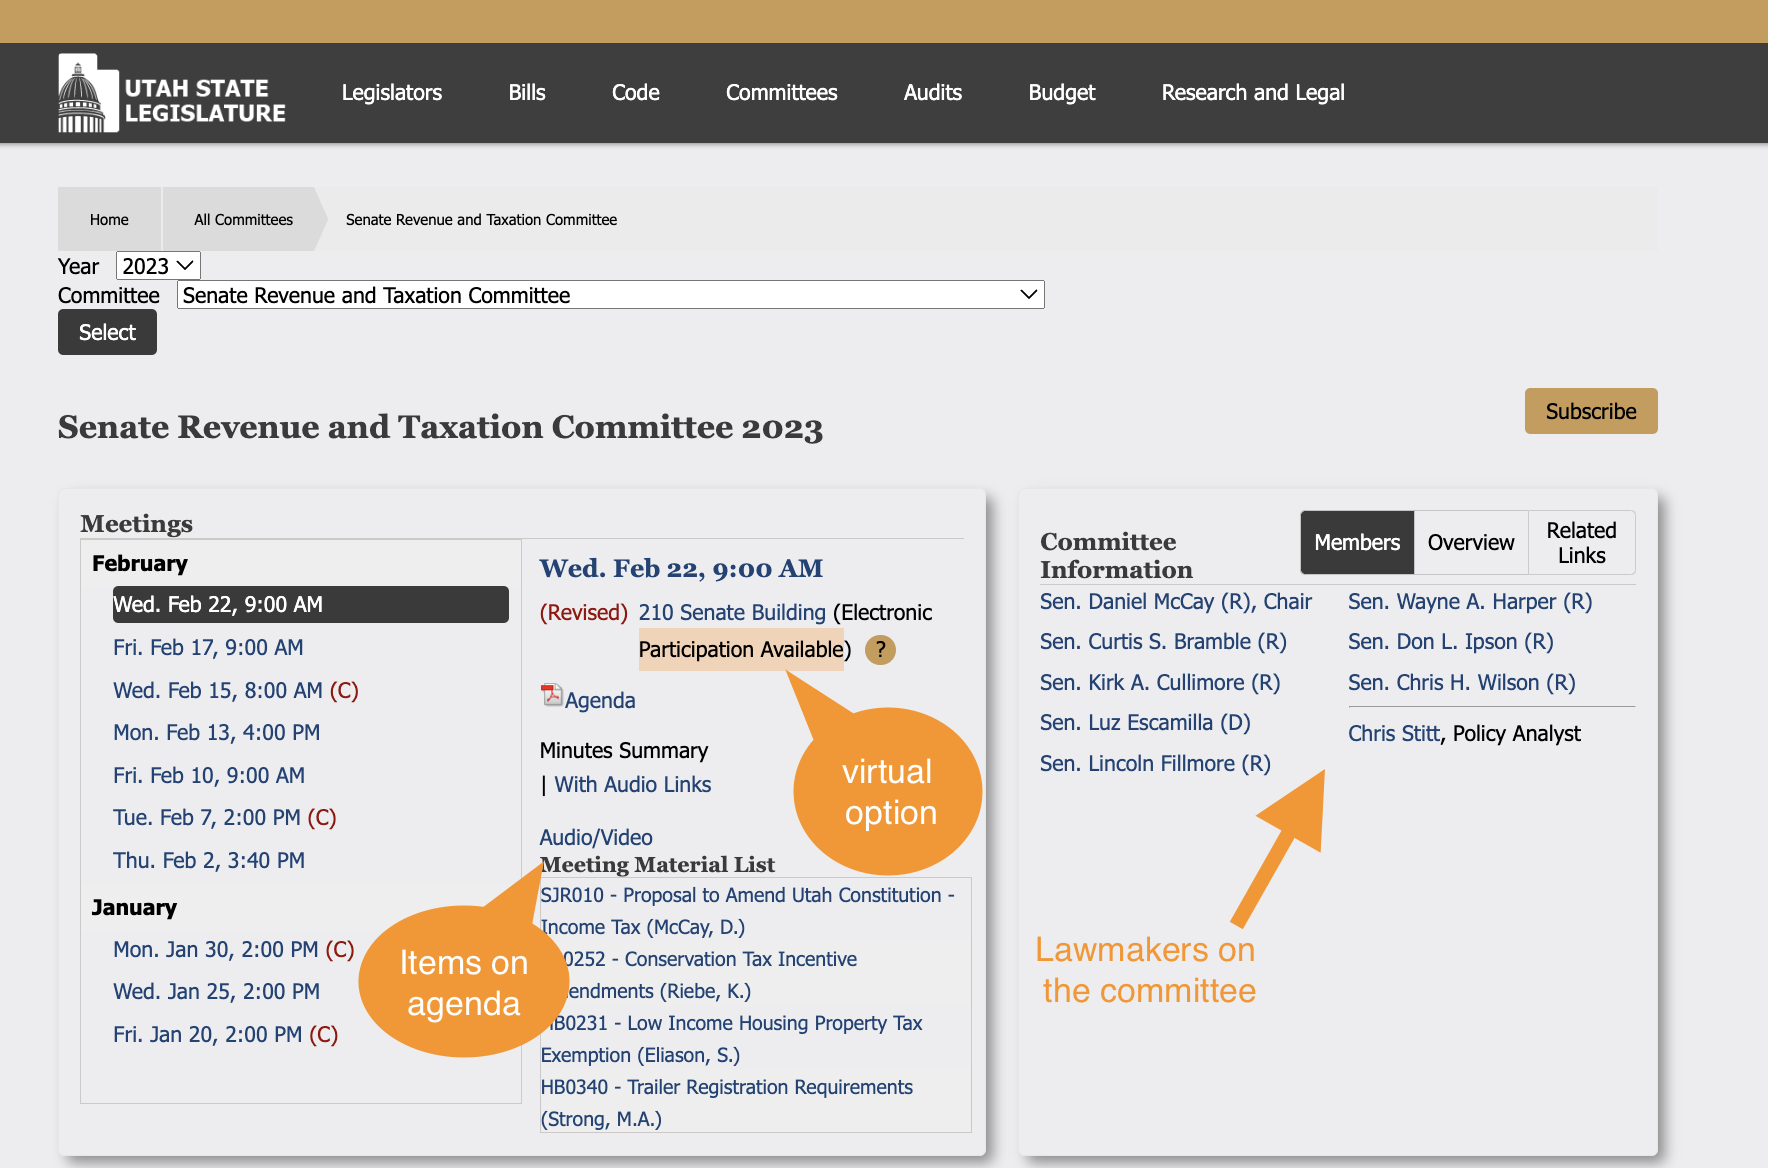
Task: Open Chris Stitt policy analyst link
Action: click(x=1394, y=734)
